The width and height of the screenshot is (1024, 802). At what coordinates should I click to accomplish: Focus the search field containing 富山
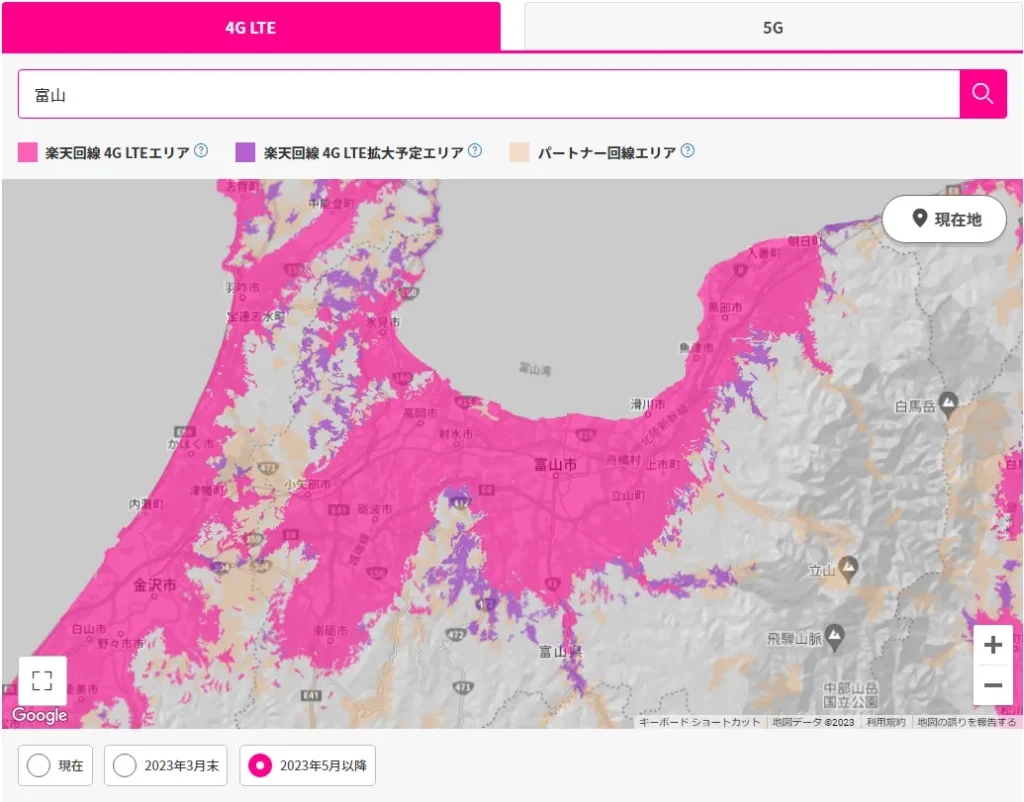pyautogui.click(x=489, y=94)
